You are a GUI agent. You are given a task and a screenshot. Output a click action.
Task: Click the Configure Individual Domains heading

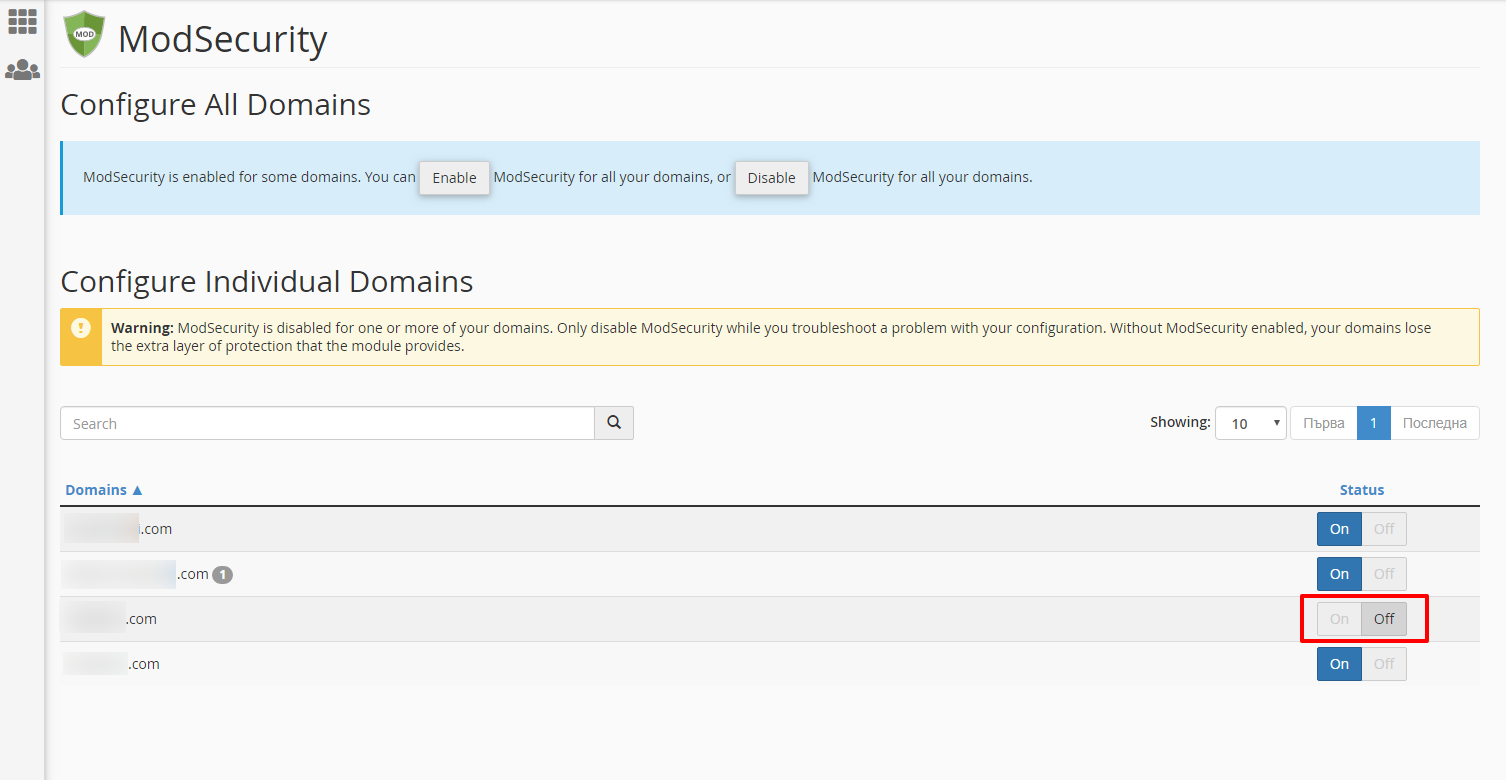pos(267,282)
